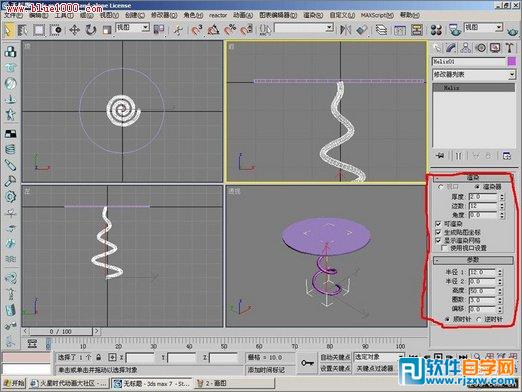
Task: Enable the 使用视口设置 checkbox
Action: click(444, 248)
